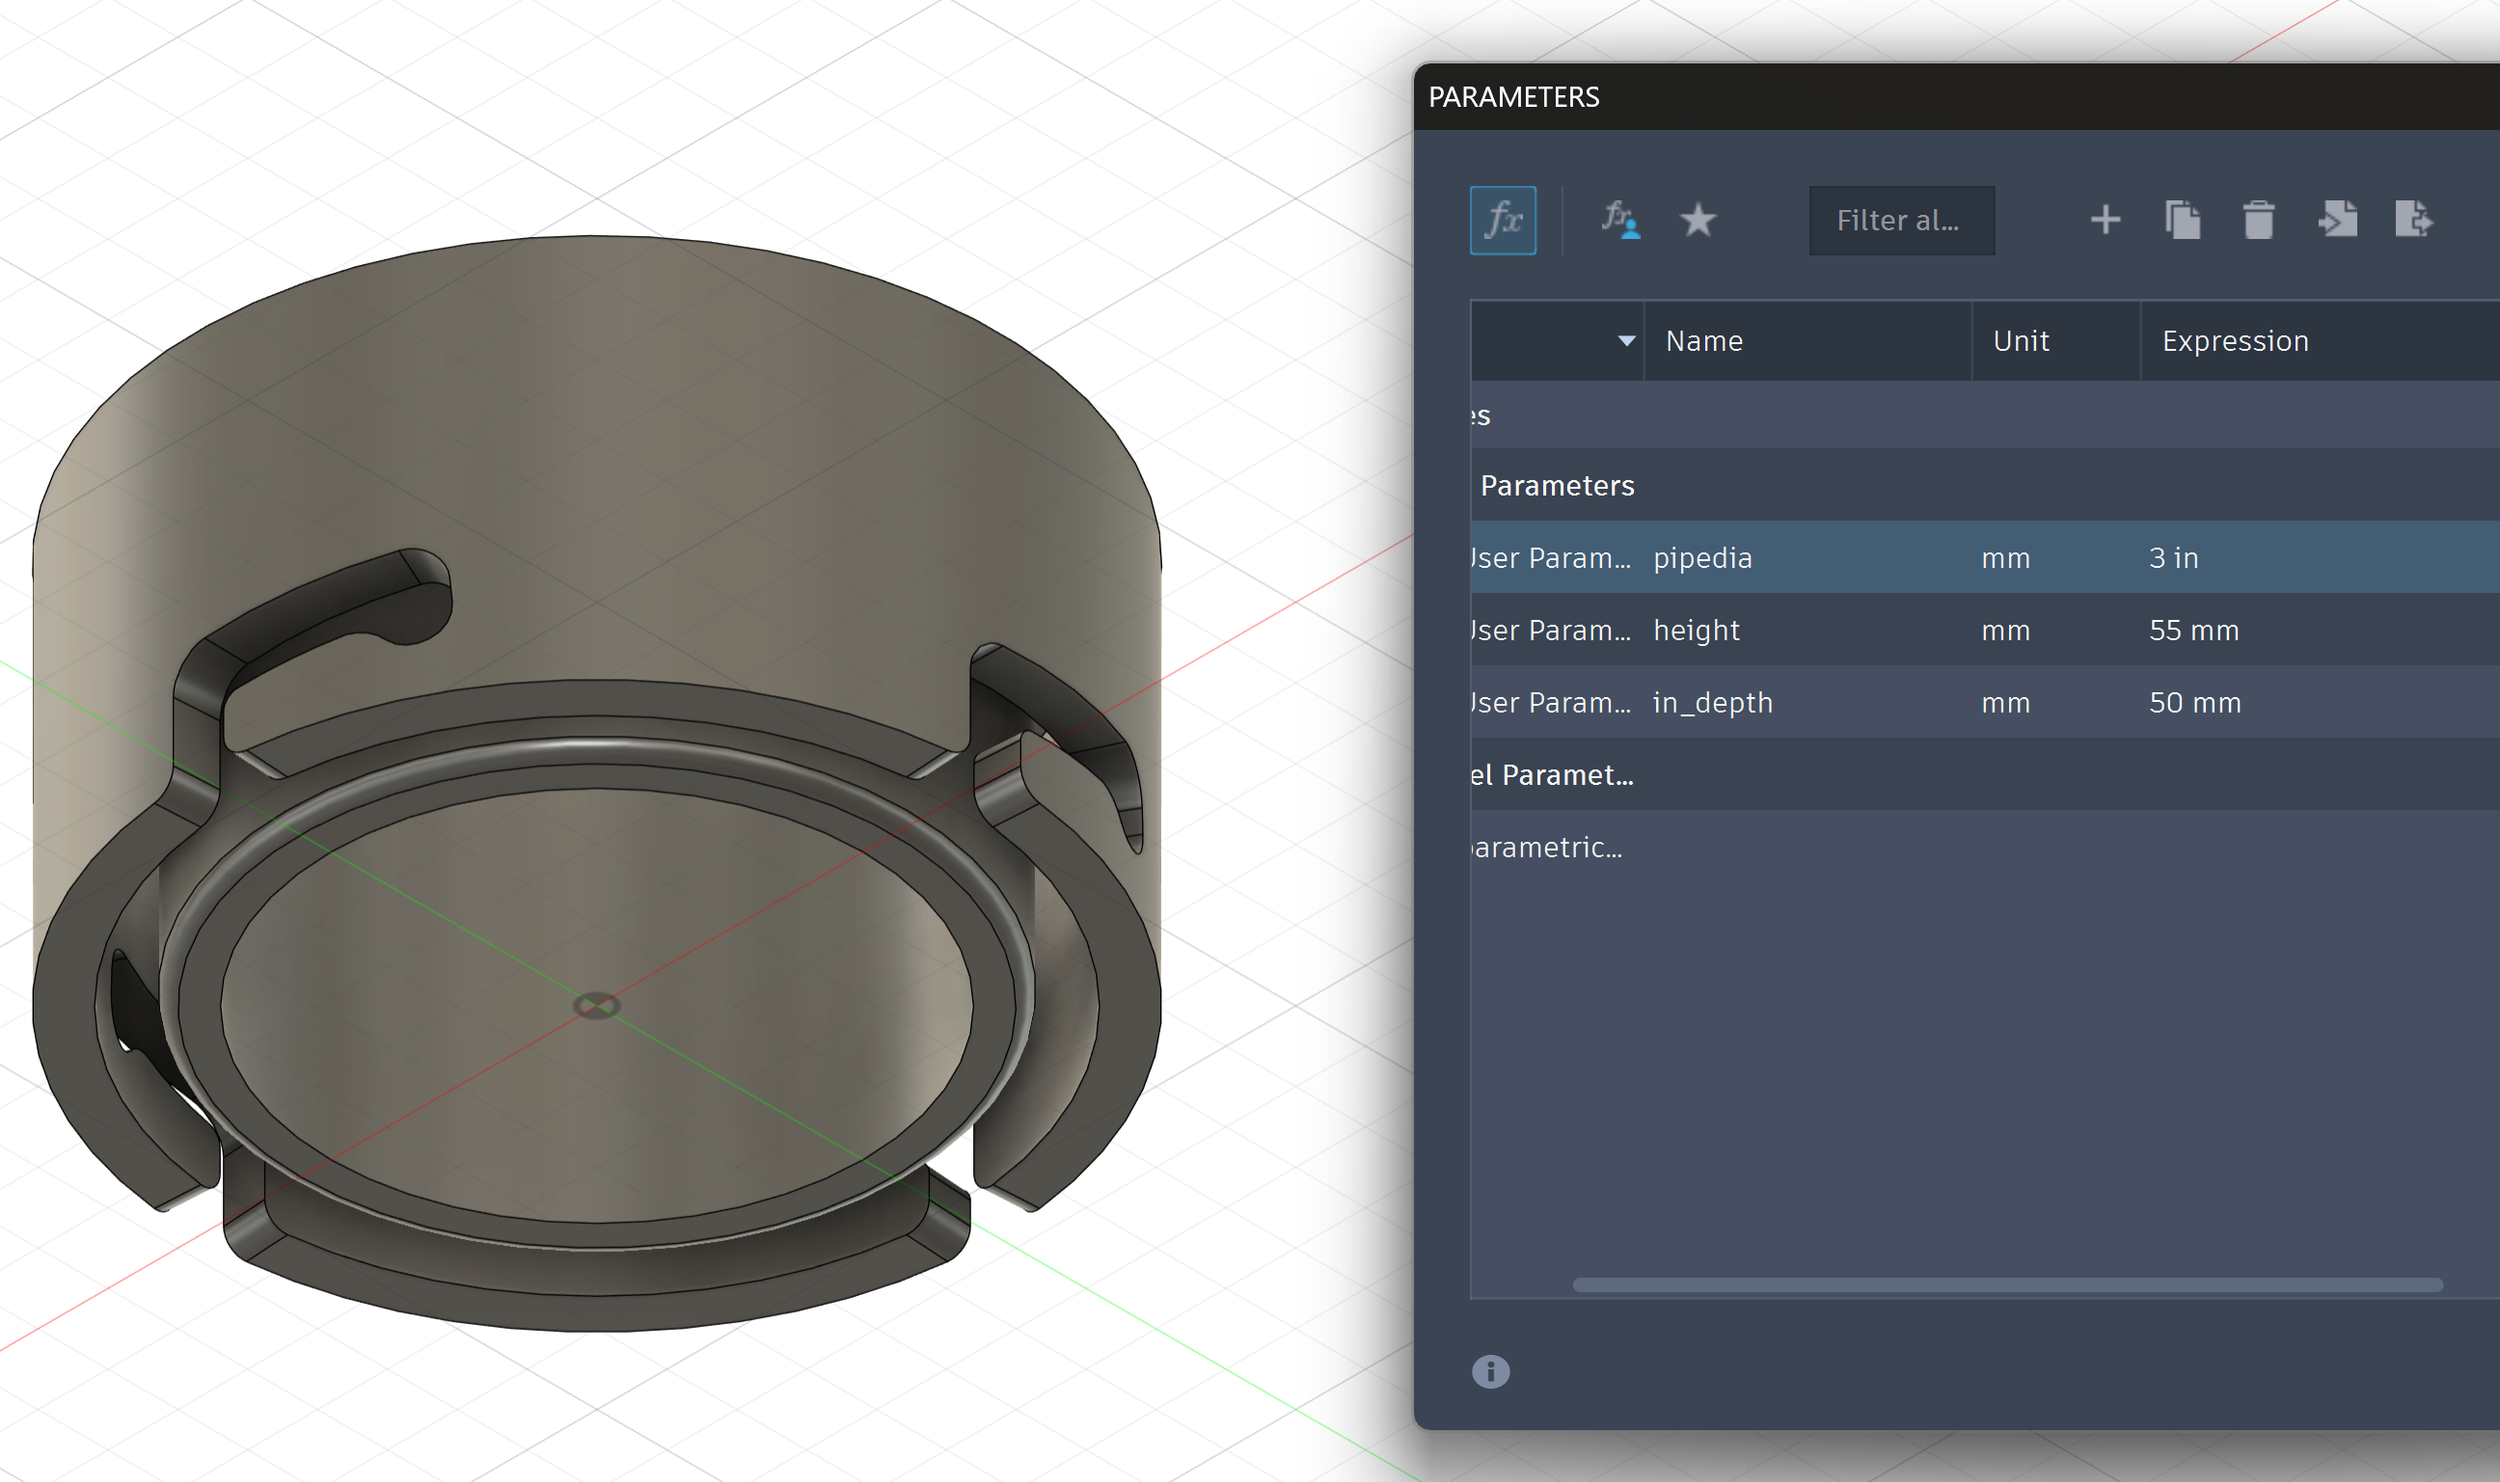The image size is (2500, 1482).
Task: Click the Name column header
Action: coord(1704,341)
